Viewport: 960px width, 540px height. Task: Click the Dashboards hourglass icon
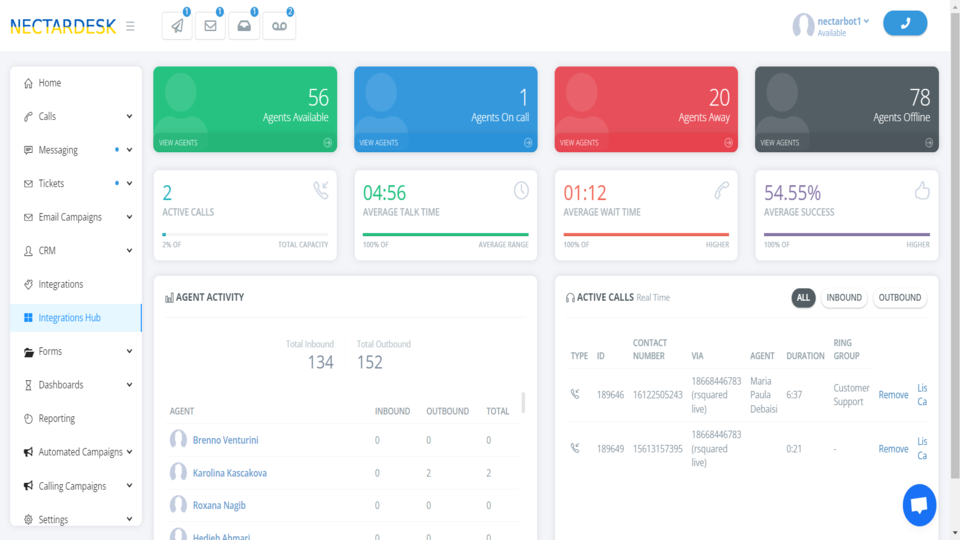28,385
